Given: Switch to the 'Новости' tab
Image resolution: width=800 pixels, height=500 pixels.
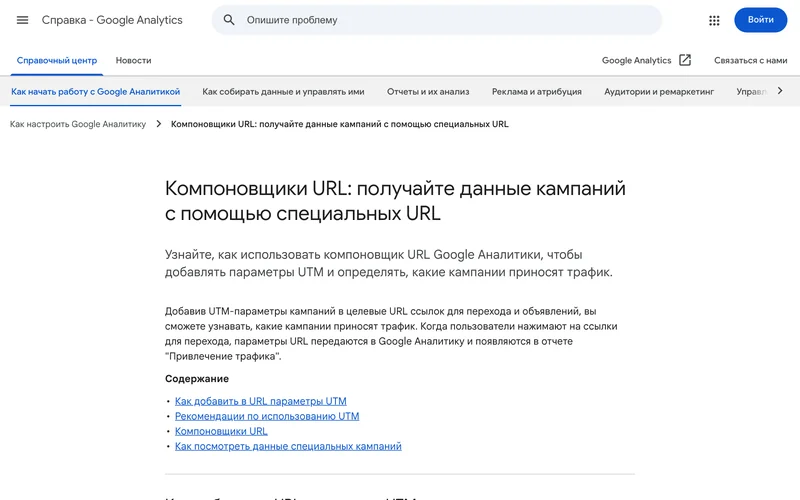Looking at the screenshot, I should 134,60.
